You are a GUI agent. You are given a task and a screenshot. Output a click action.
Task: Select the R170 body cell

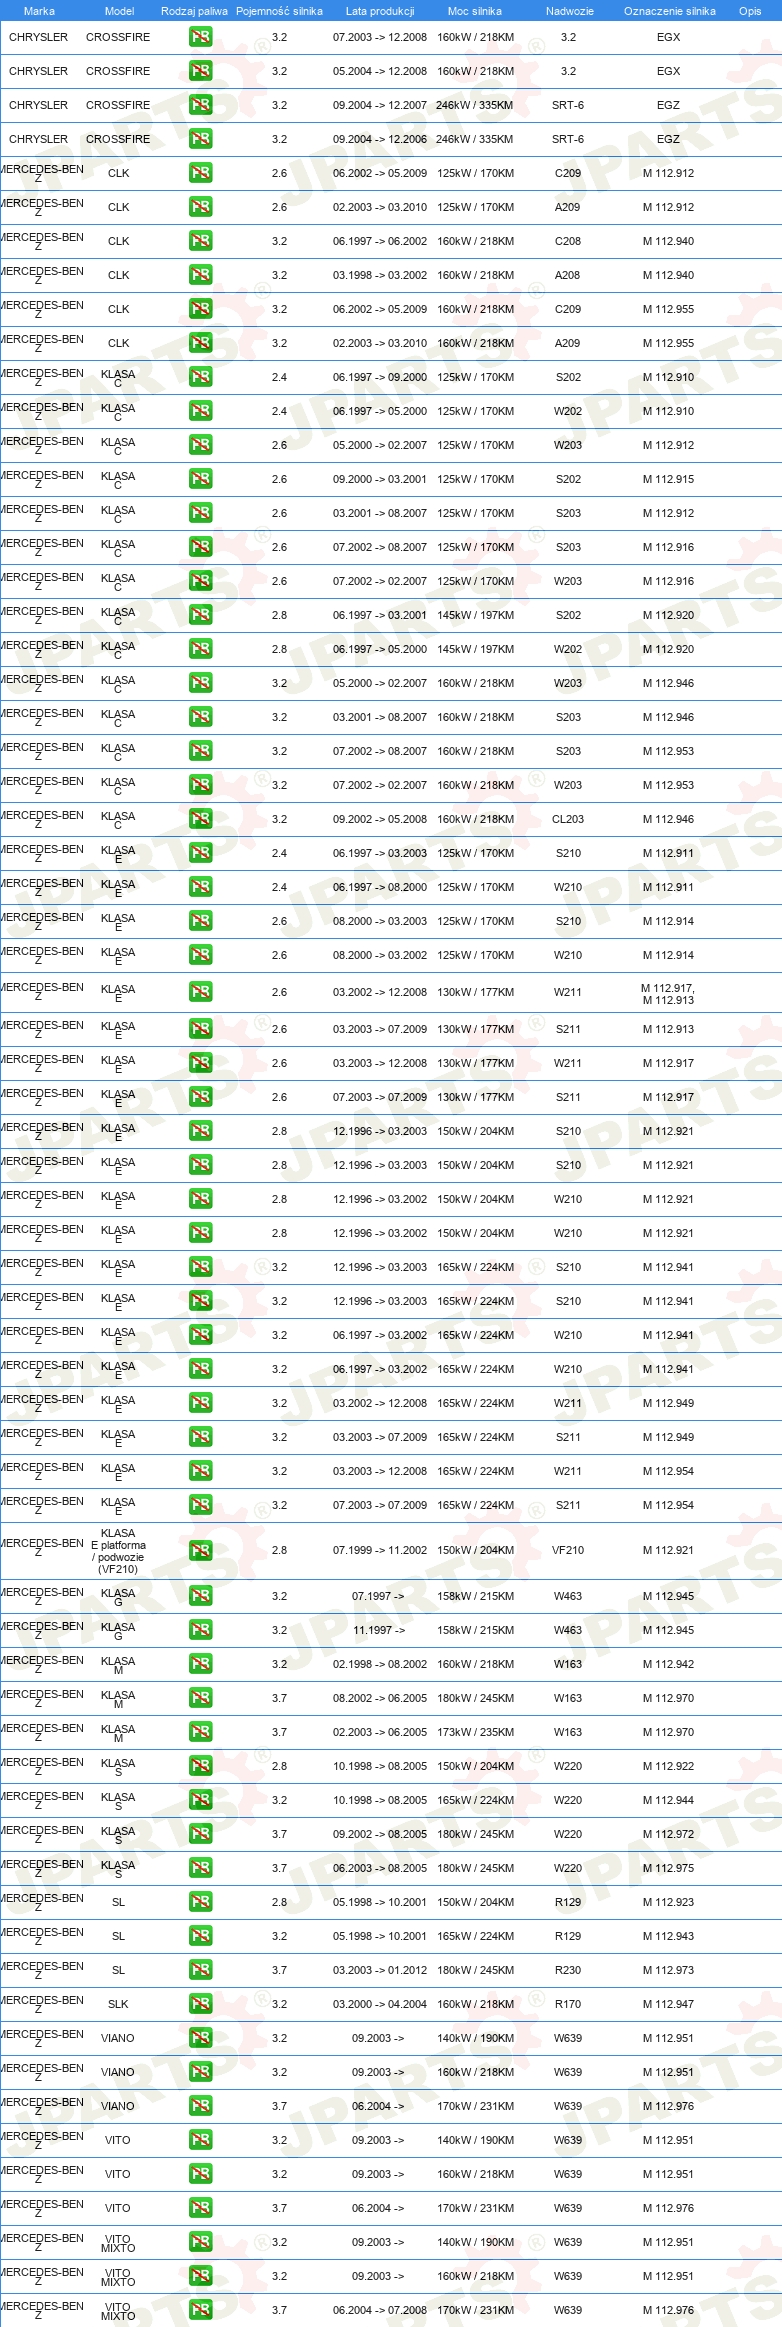click(x=568, y=2004)
